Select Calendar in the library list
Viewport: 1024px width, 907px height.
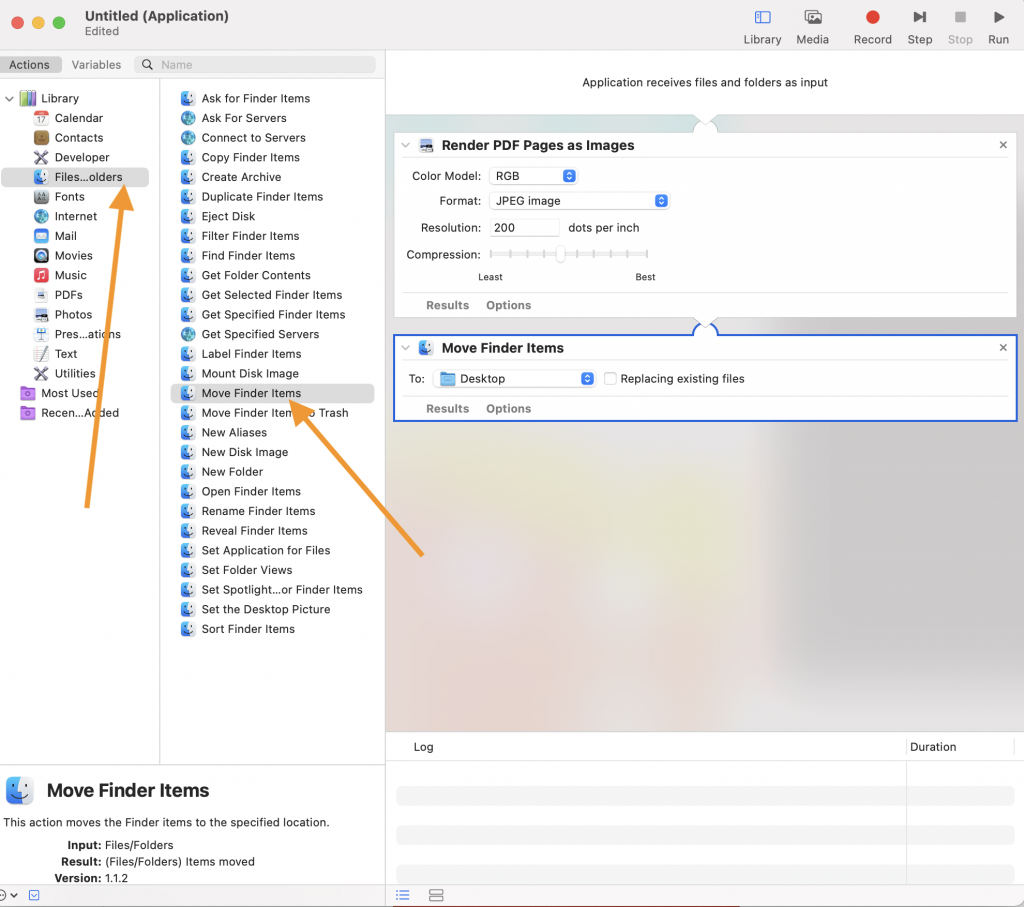point(78,118)
